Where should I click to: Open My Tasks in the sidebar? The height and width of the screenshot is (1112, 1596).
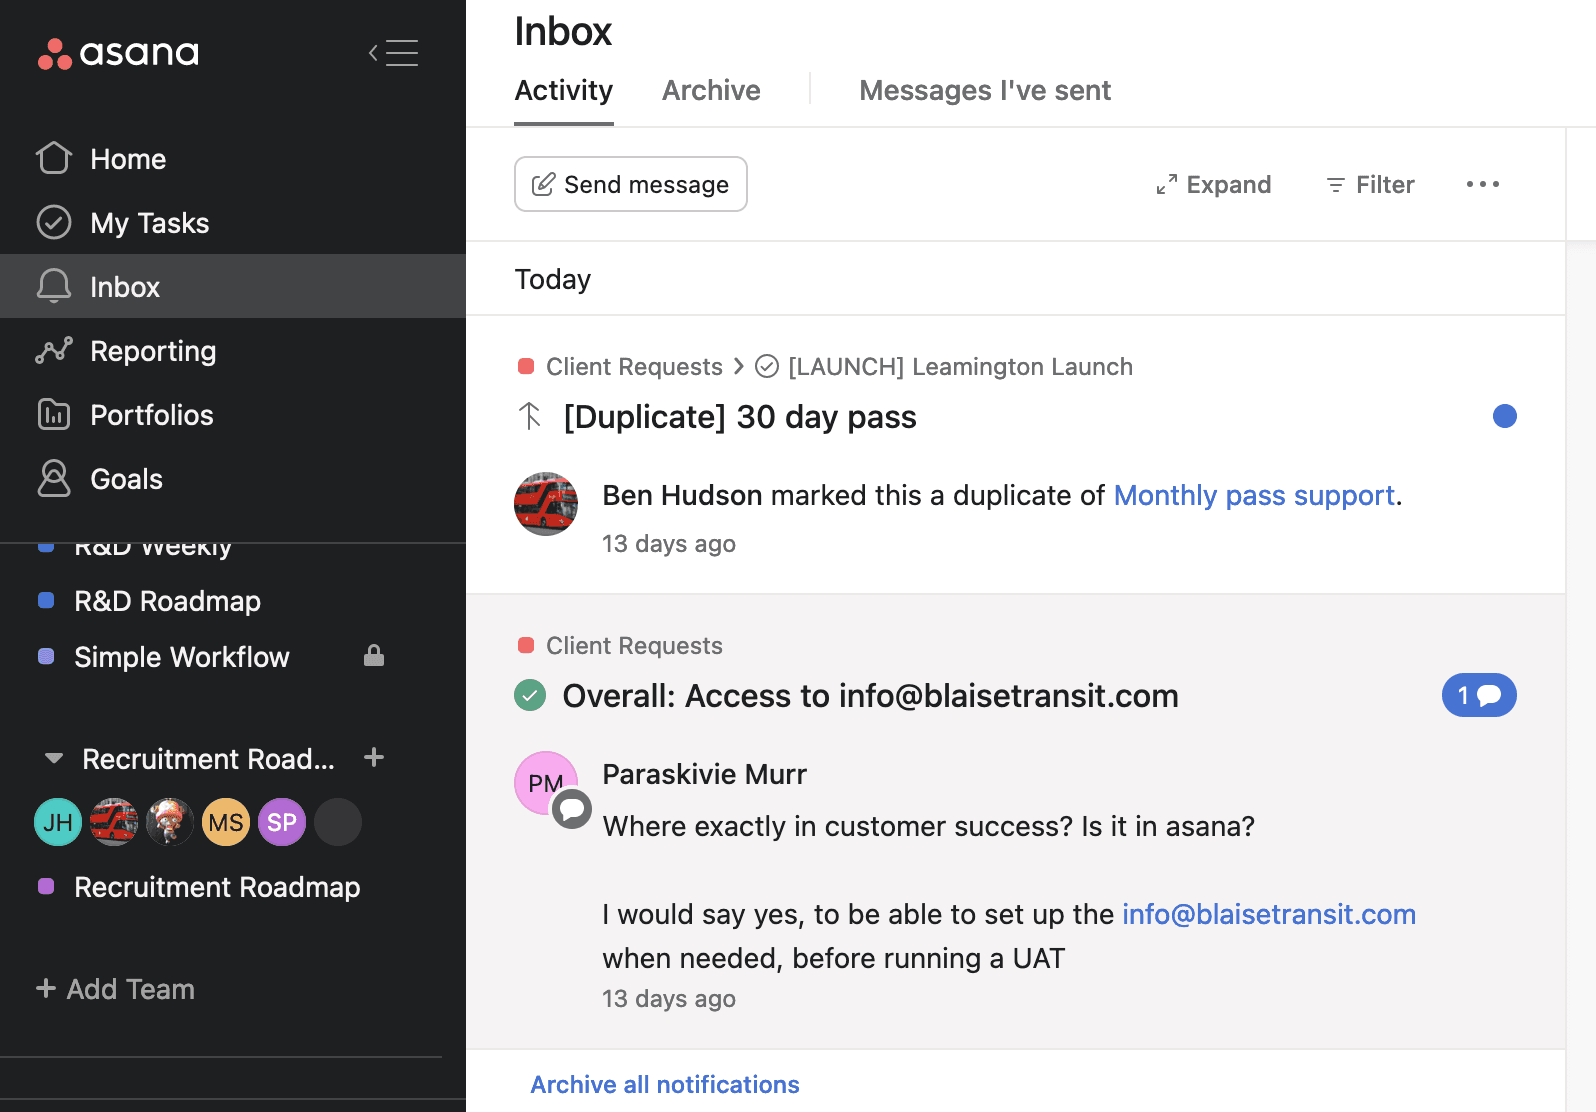point(233,222)
